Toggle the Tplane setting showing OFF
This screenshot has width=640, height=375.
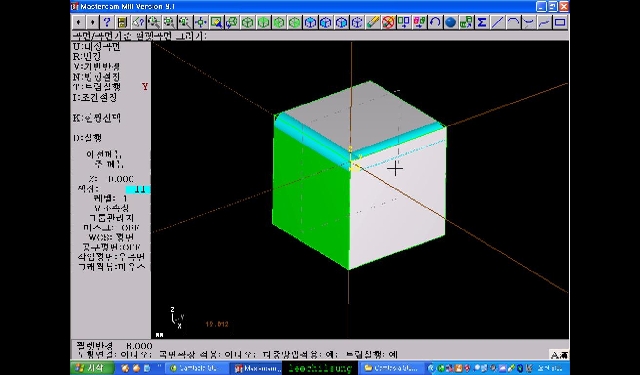click(111, 247)
